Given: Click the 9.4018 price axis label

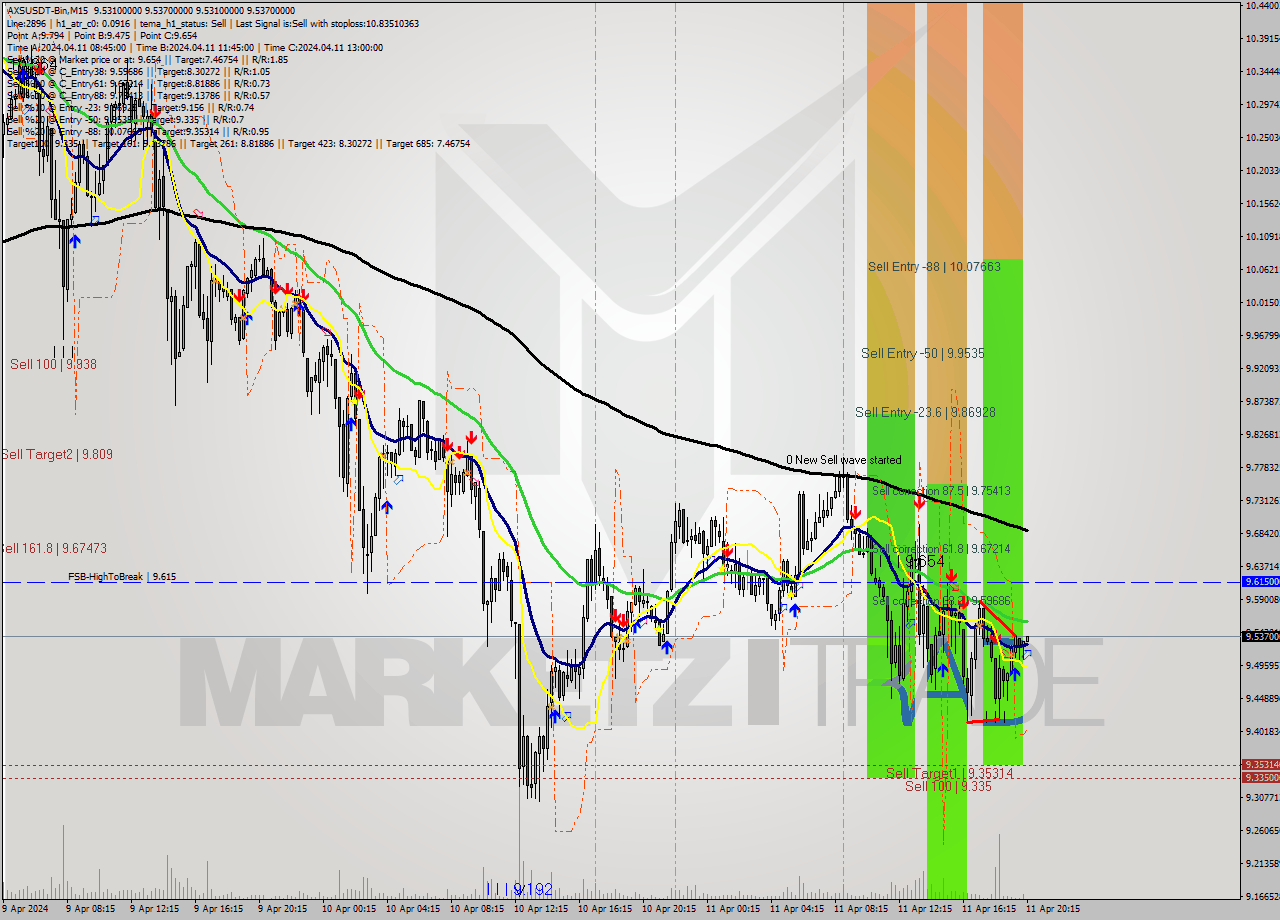Looking at the screenshot, I should click(x=1262, y=731).
